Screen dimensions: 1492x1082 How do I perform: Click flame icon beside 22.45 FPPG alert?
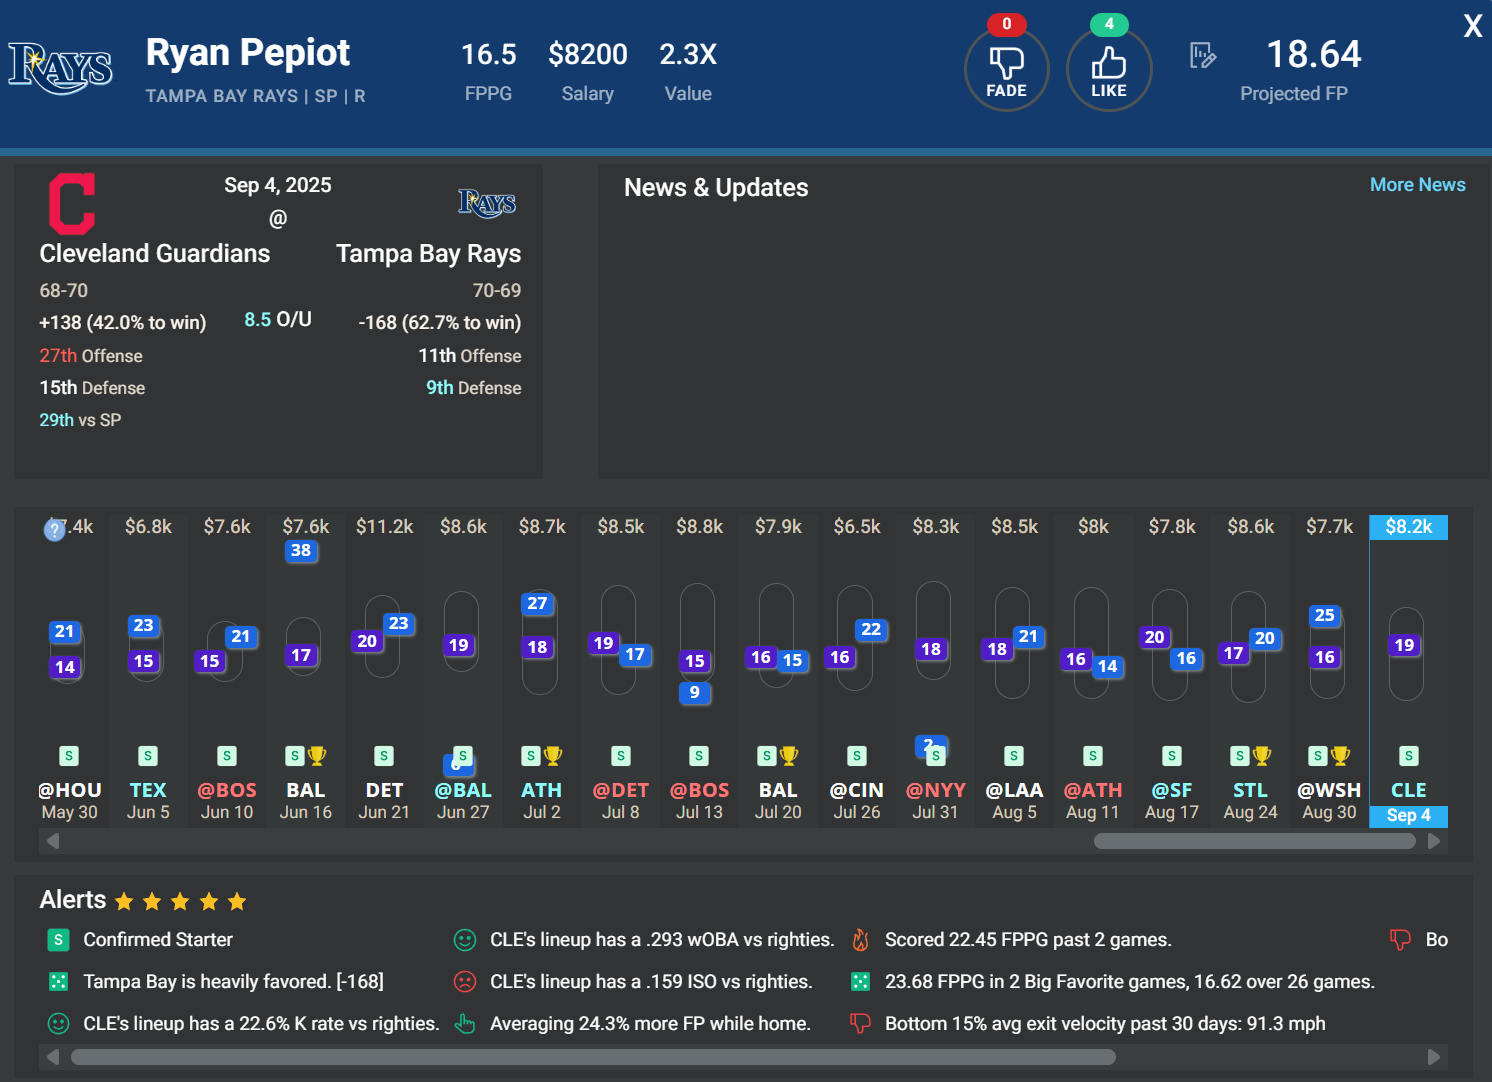click(x=860, y=940)
